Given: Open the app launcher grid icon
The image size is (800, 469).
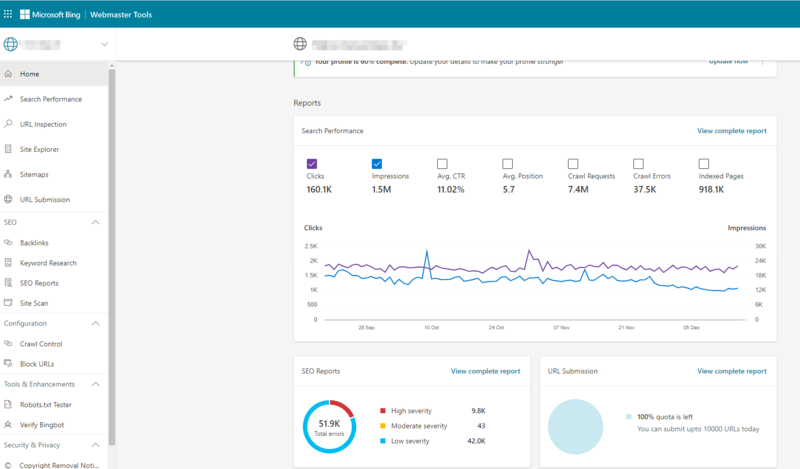Looking at the screenshot, I should tap(9, 14).
